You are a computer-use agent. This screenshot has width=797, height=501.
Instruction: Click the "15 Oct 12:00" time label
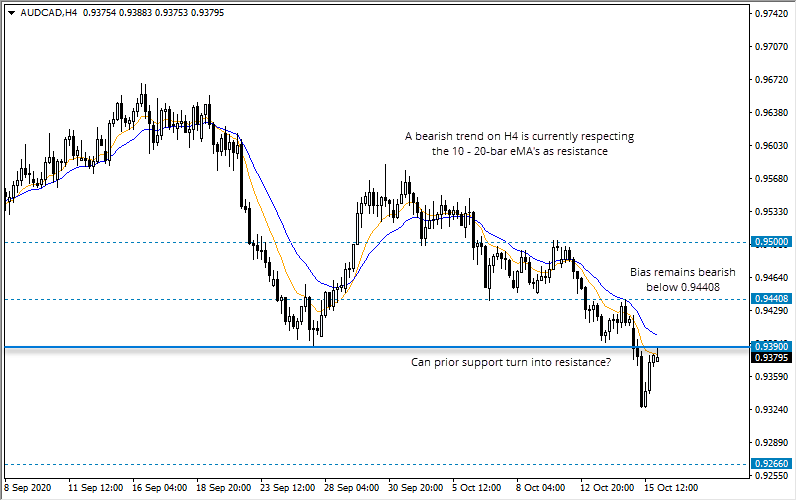(669, 488)
